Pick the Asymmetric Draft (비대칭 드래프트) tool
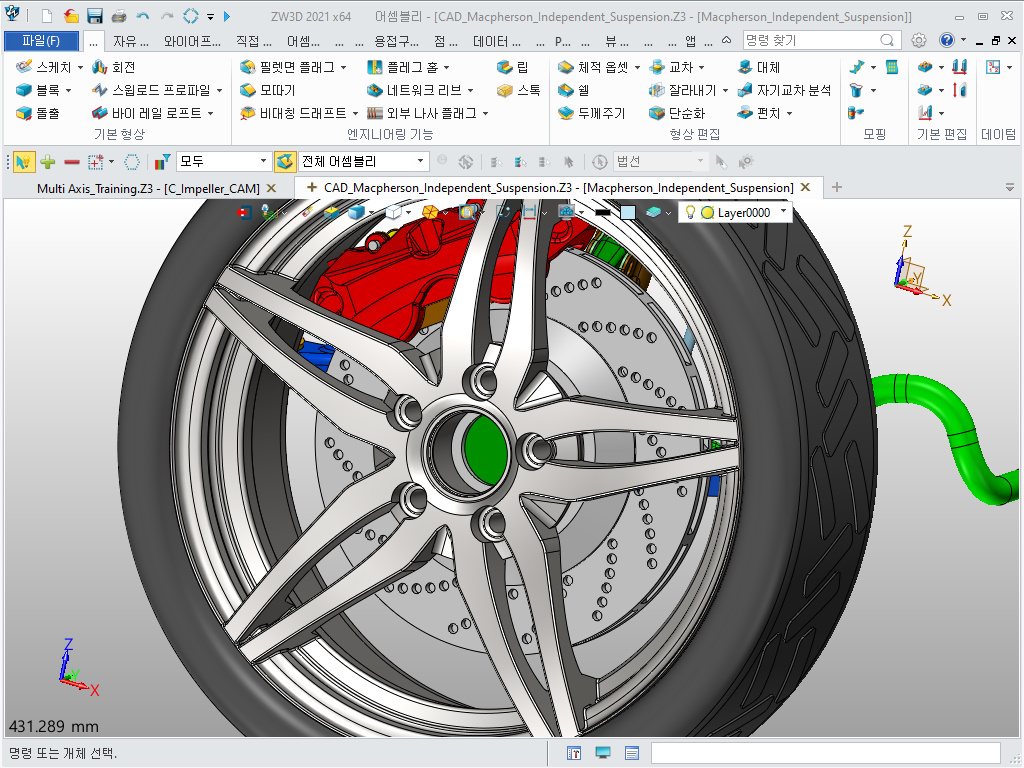The image size is (1024, 768). point(294,113)
